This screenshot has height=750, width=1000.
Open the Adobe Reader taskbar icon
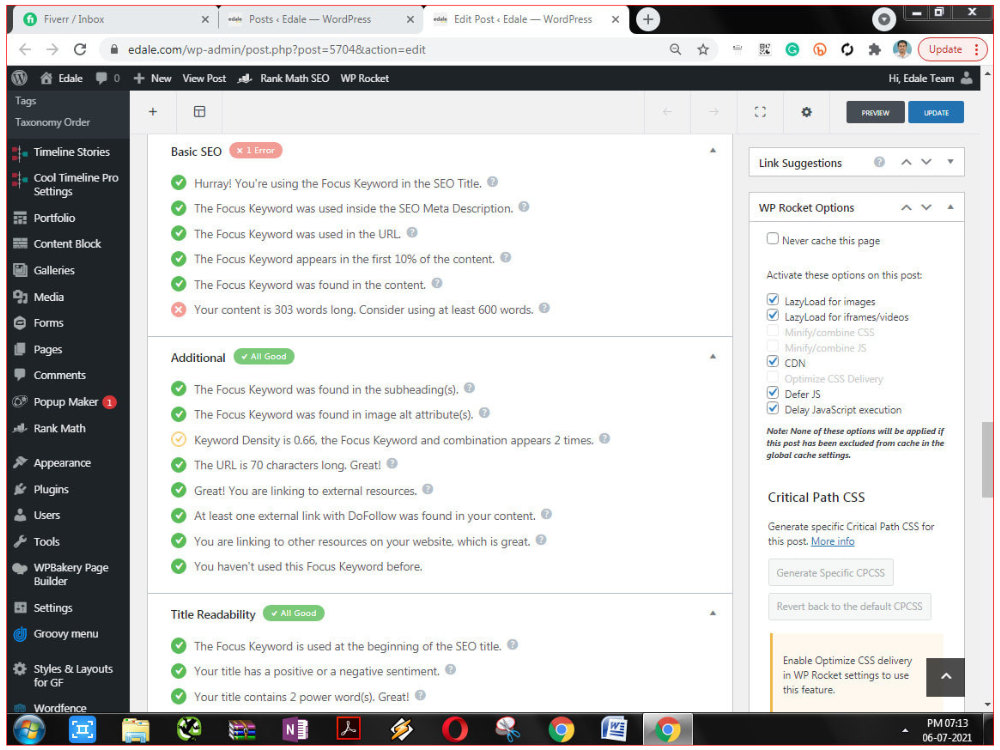[x=348, y=730]
